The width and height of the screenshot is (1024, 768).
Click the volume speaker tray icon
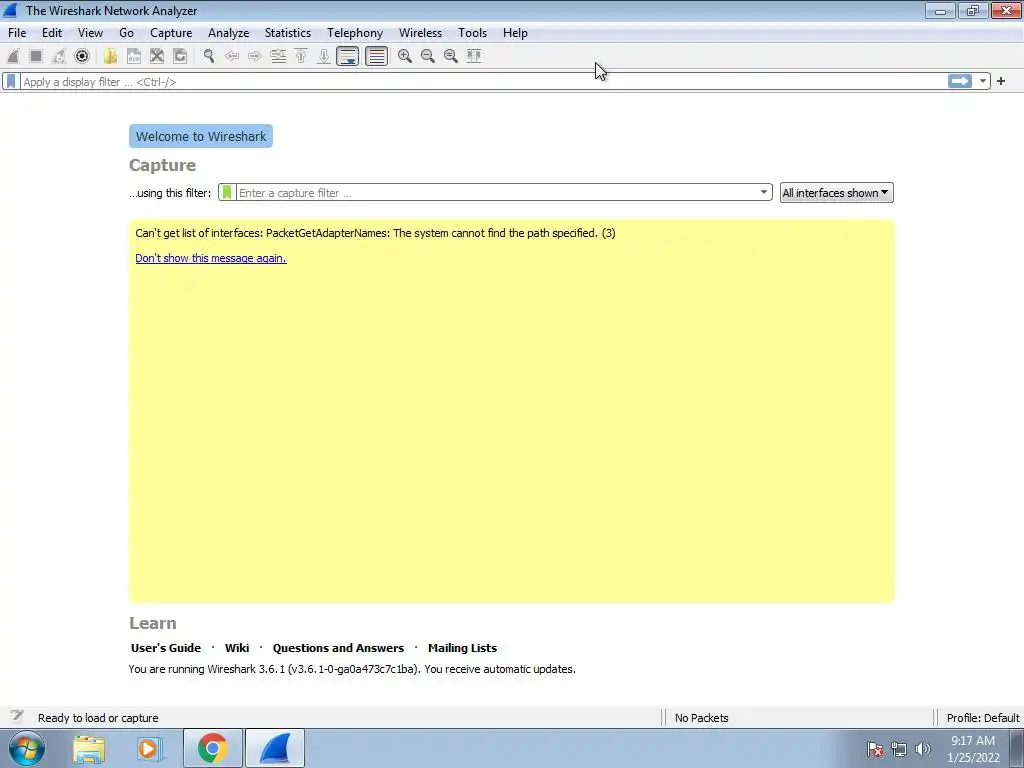923,749
